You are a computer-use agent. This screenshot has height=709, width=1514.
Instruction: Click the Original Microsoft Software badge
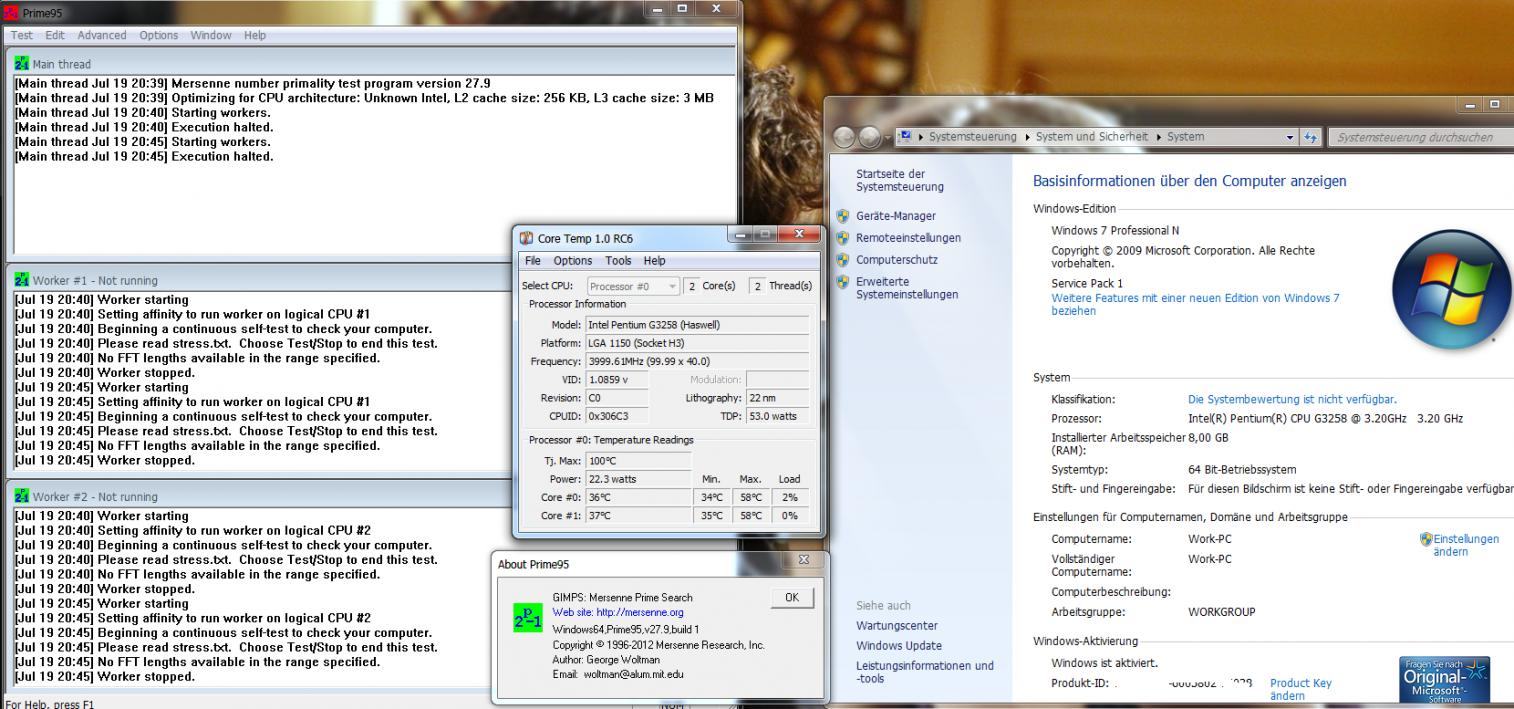click(x=1446, y=681)
